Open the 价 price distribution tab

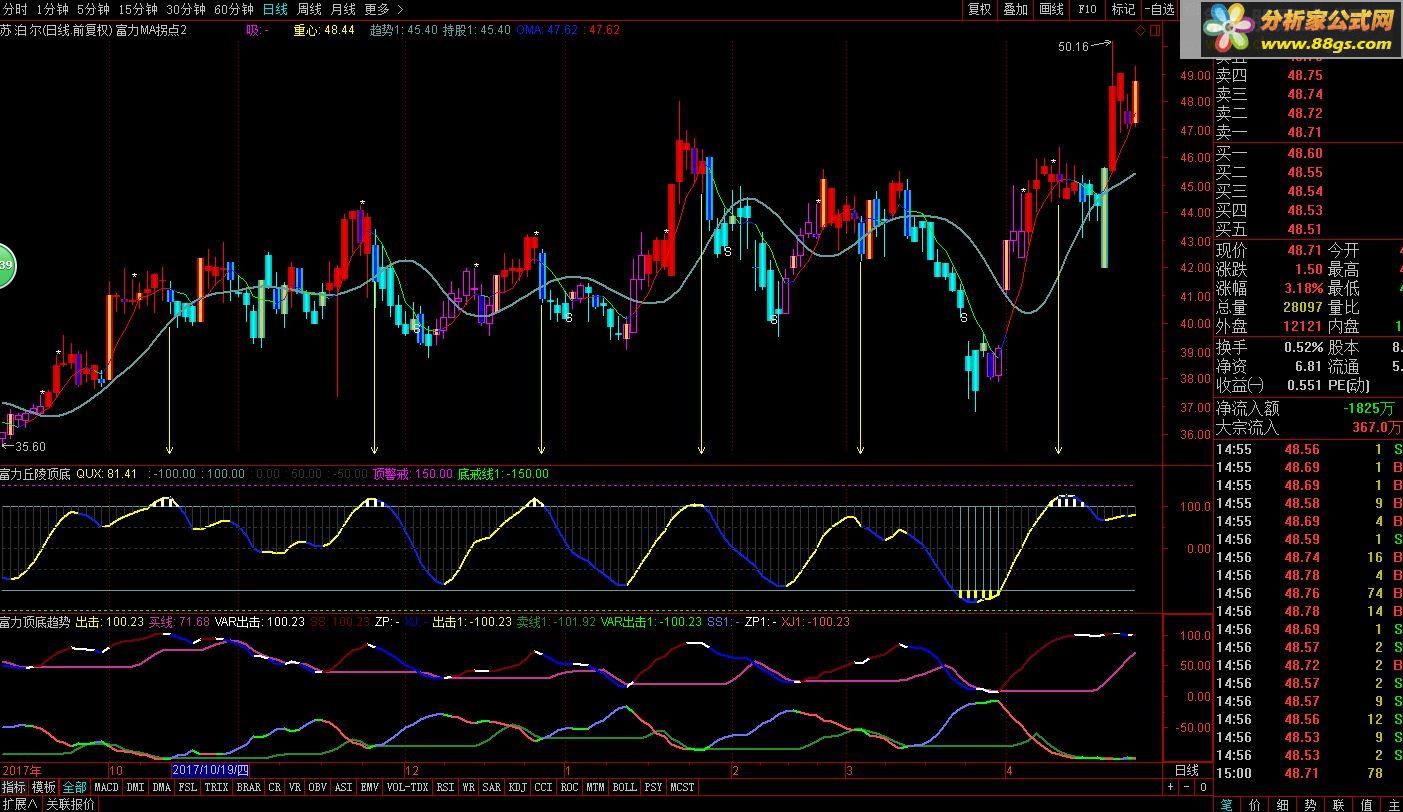pos(1255,804)
